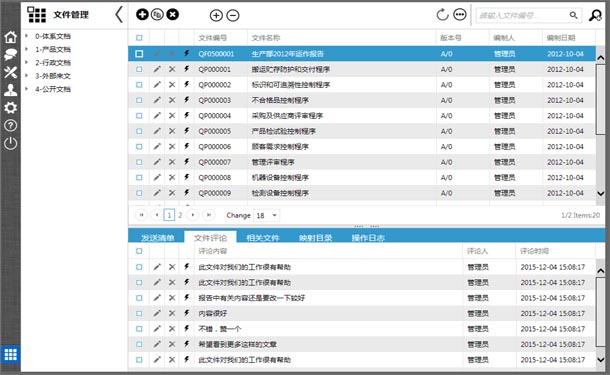This screenshot has height=375, width=610.
Task: Edit comment 希望看到更多这样的文章
Action: (x=157, y=344)
